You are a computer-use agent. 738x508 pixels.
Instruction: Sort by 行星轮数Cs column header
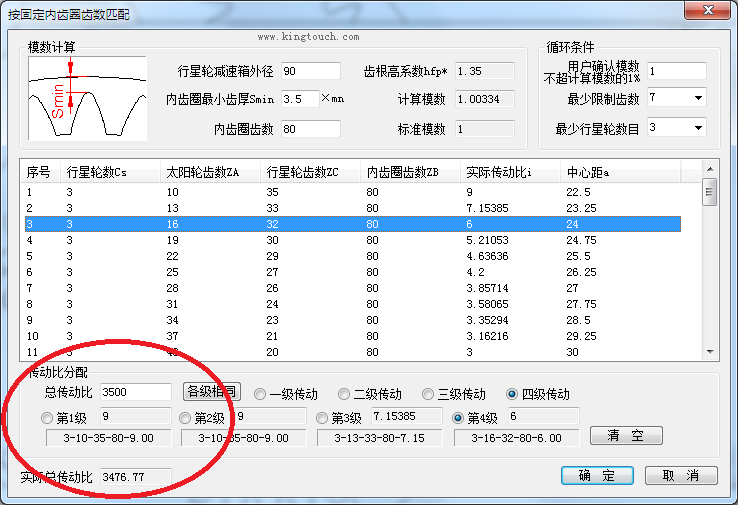pyautogui.click(x=110, y=172)
